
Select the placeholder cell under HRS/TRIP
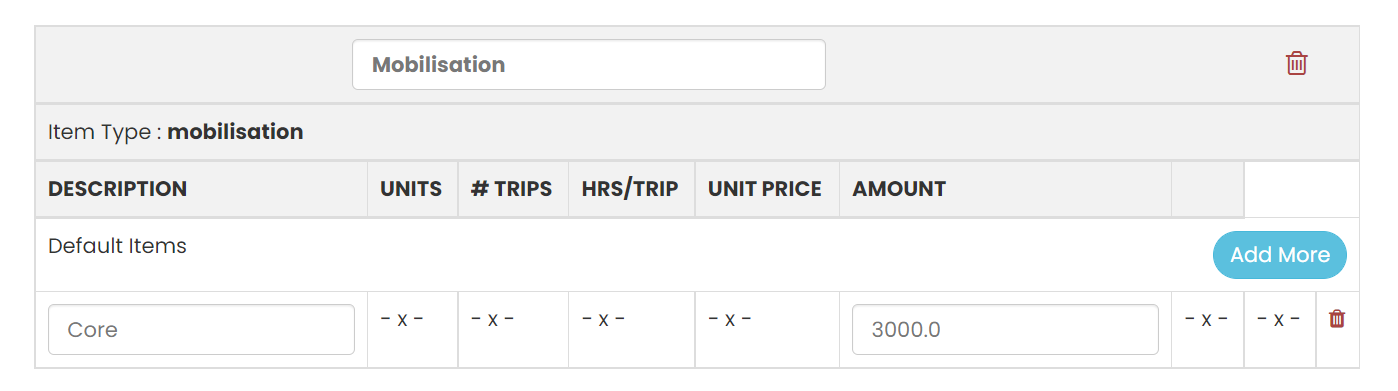tap(603, 320)
